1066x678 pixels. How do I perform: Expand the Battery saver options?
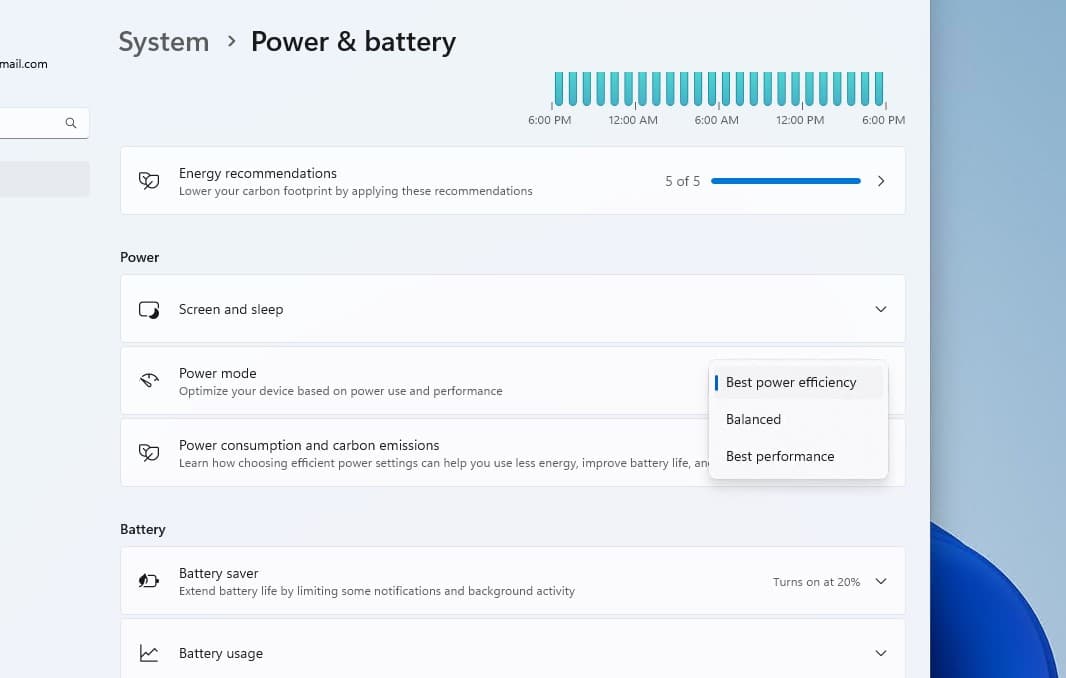point(881,581)
